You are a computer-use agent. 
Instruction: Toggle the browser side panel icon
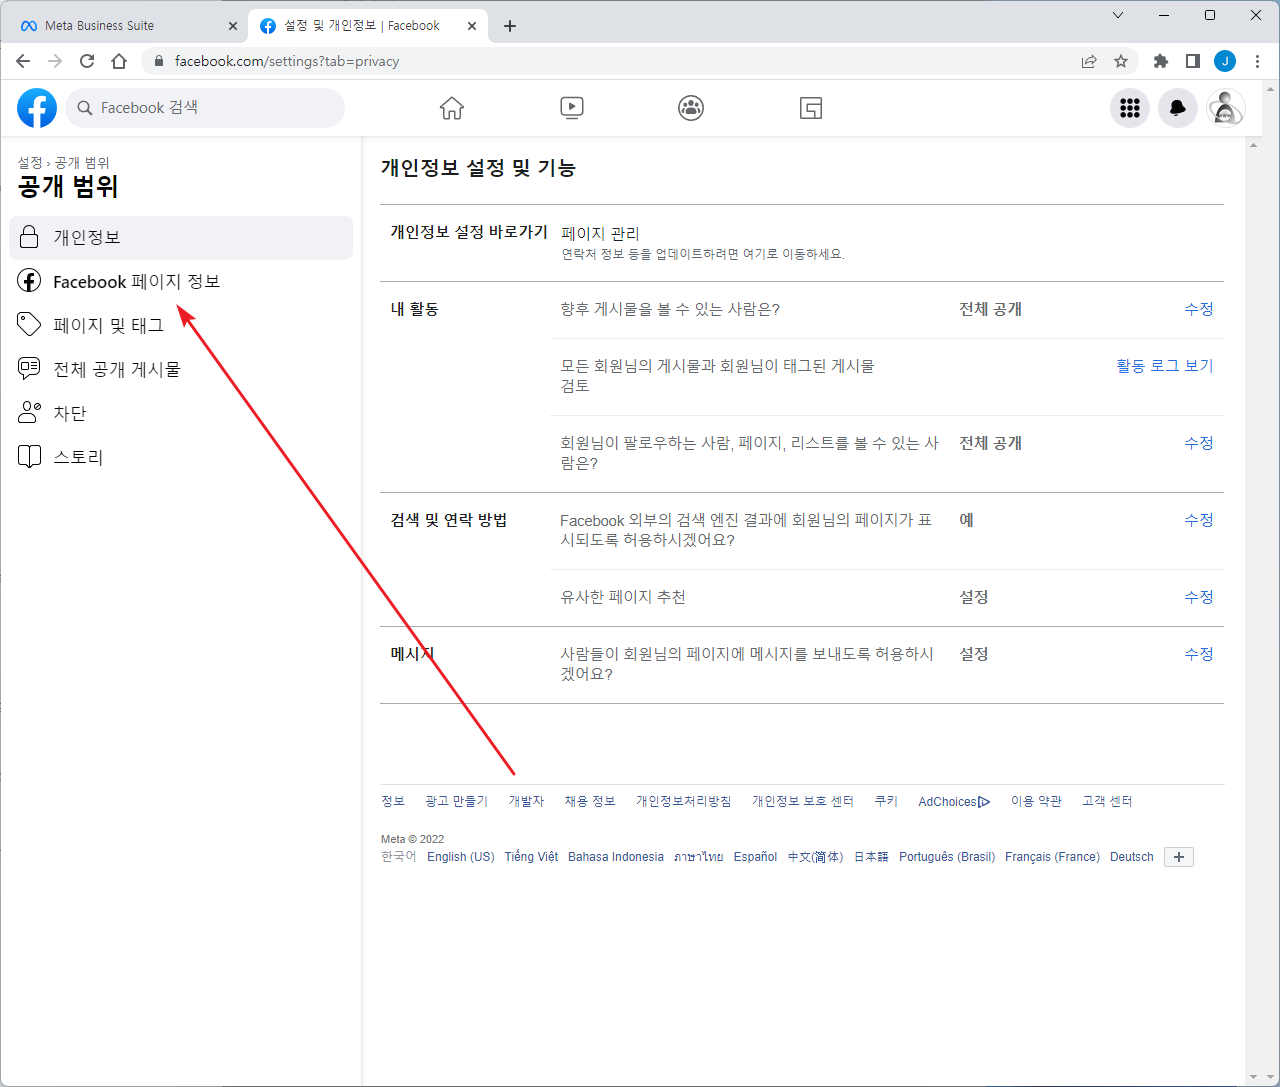(1193, 61)
